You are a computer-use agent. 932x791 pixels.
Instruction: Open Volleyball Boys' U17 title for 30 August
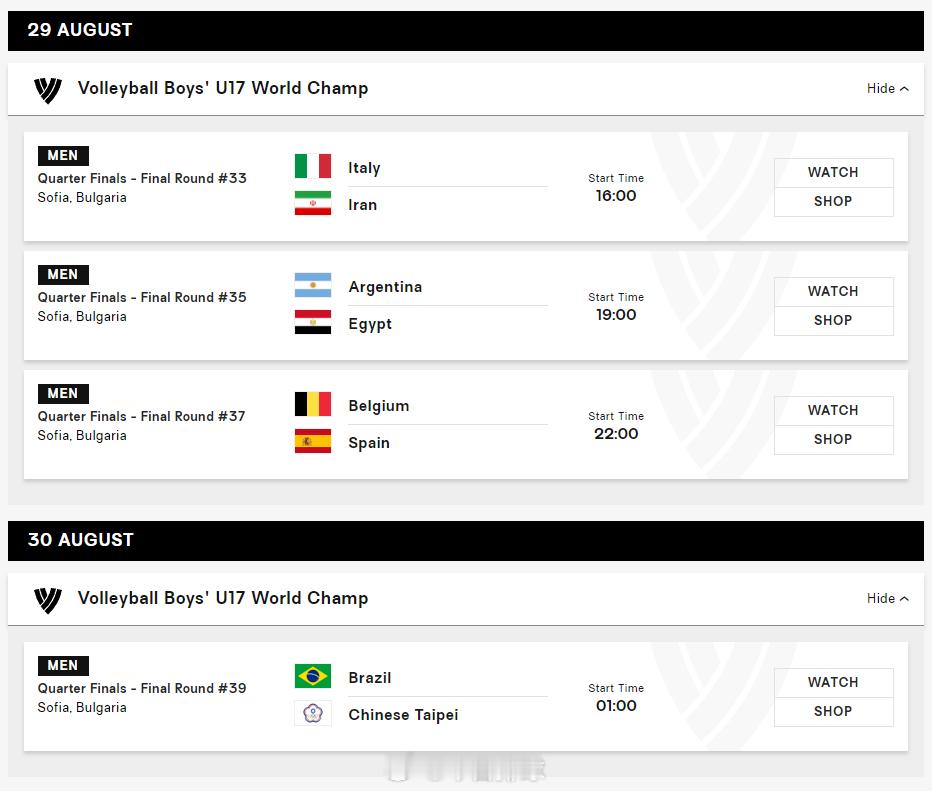click(x=223, y=598)
